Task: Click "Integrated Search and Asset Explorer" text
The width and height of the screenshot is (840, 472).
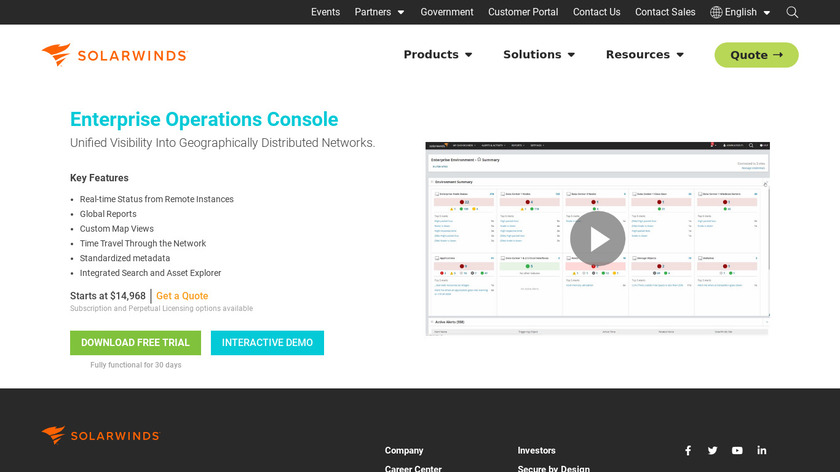Action: click(x=151, y=273)
